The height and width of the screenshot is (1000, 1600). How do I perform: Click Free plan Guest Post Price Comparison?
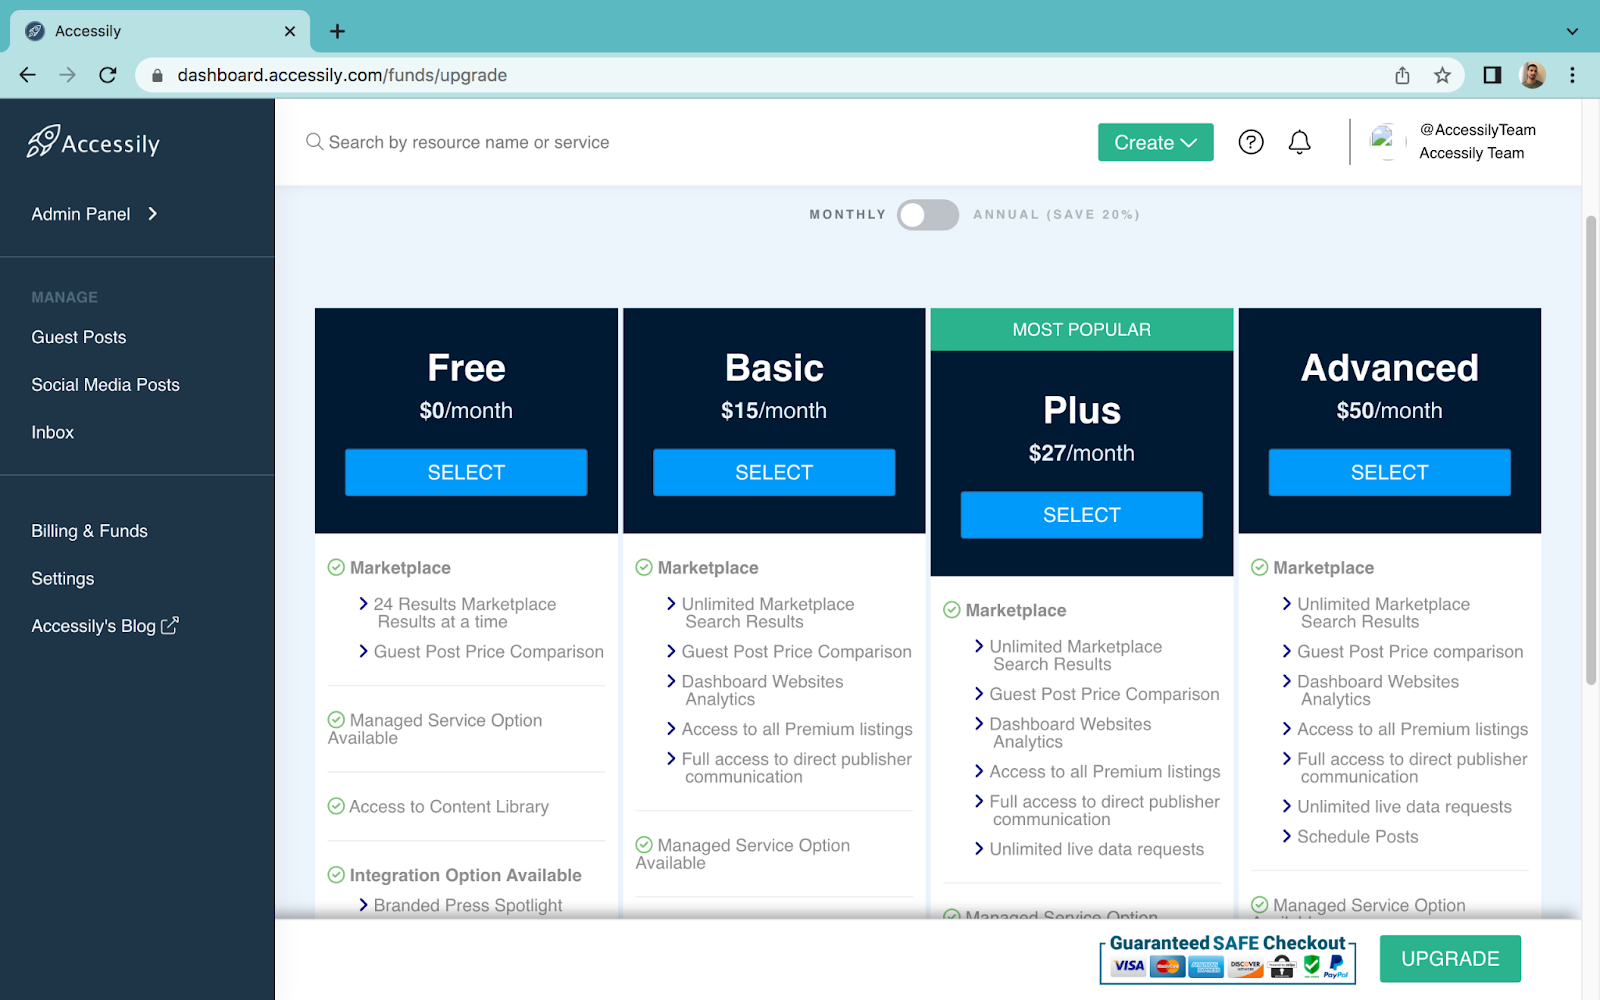coord(488,651)
